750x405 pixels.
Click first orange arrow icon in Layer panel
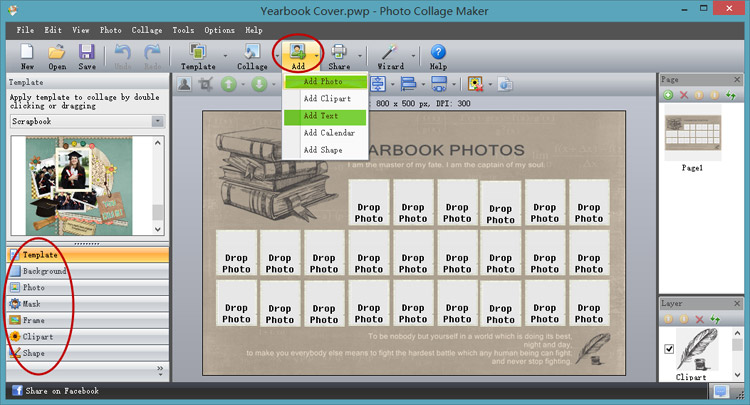coord(668,319)
